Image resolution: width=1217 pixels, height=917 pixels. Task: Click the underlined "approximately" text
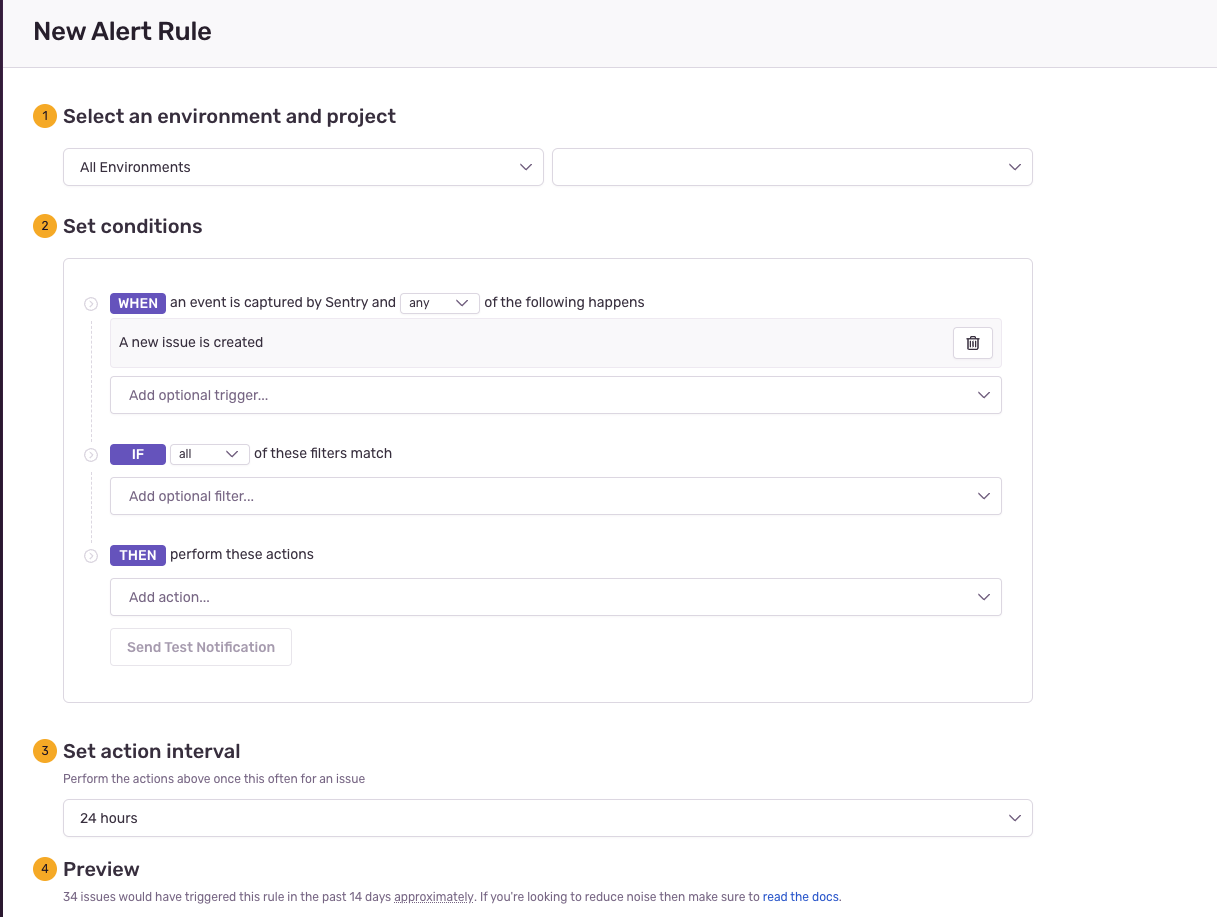click(434, 897)
